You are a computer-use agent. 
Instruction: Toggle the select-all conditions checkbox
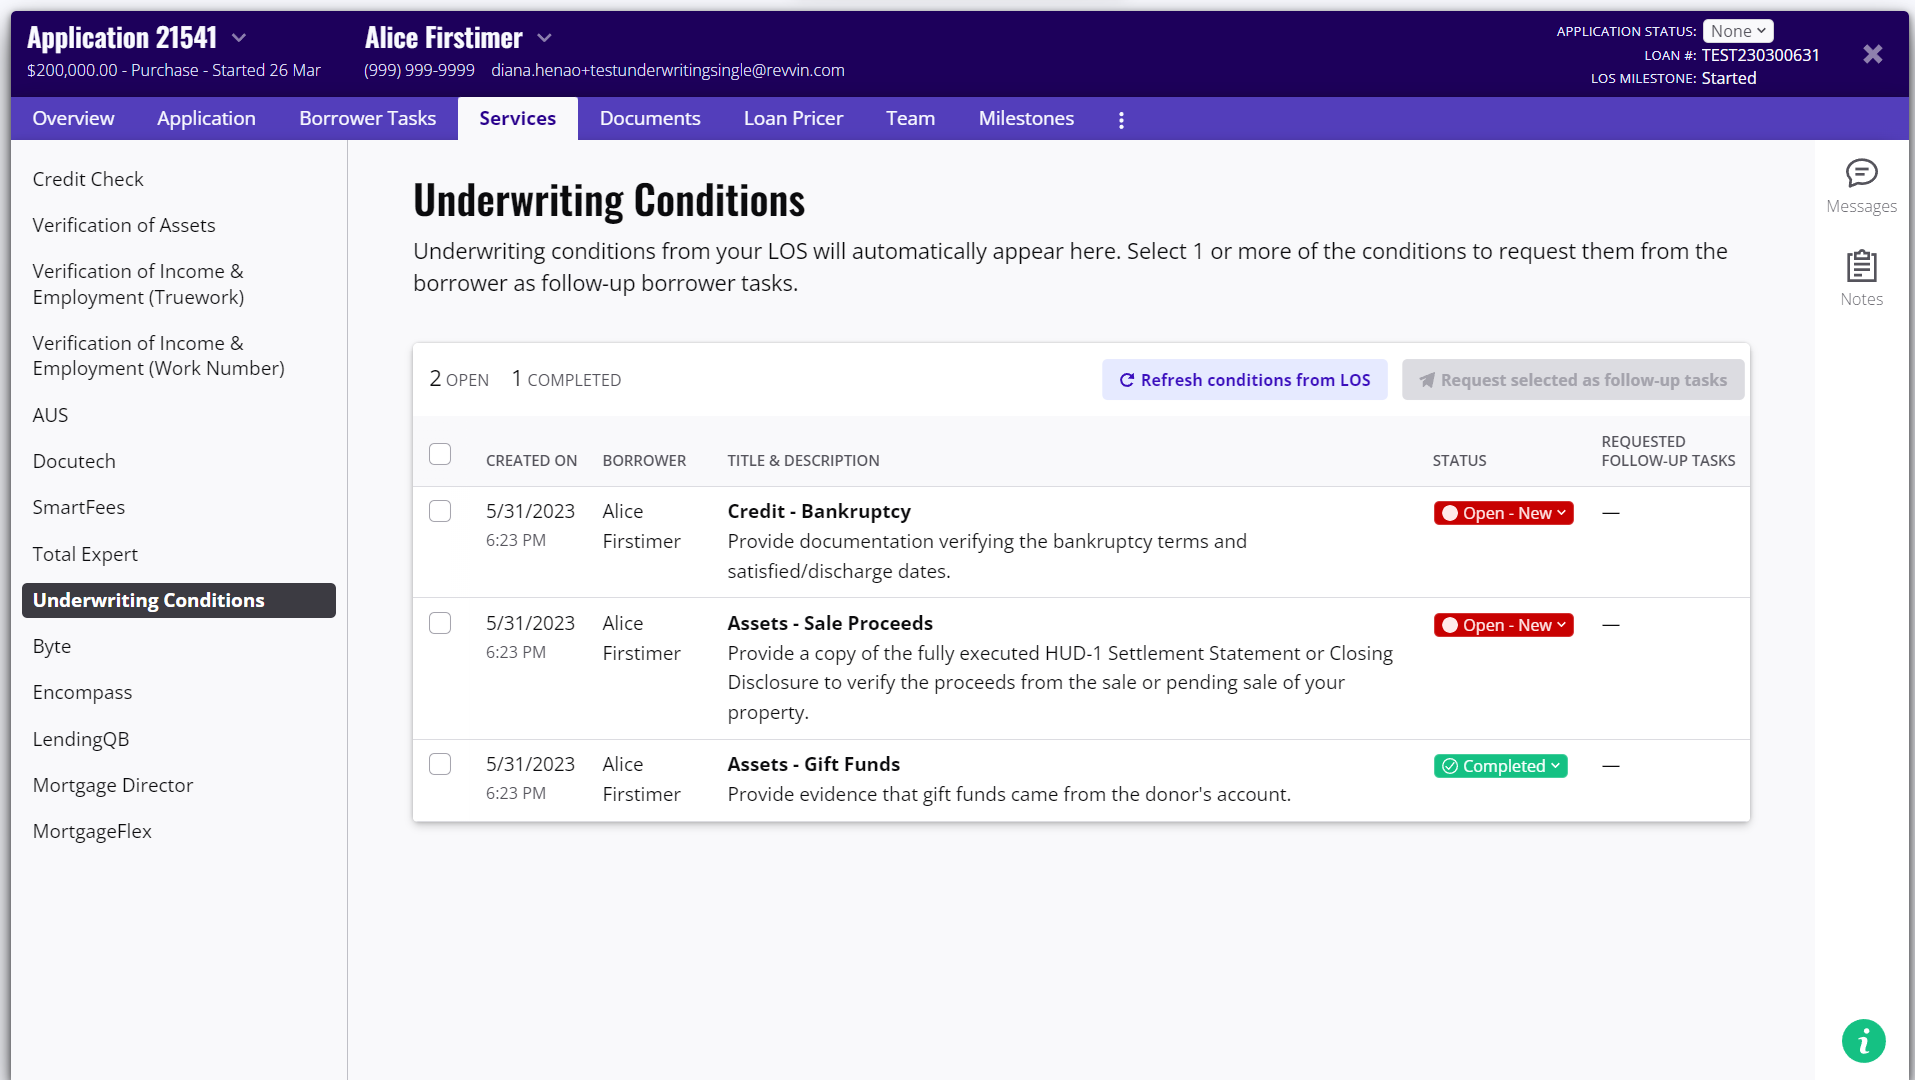[440, 454]
